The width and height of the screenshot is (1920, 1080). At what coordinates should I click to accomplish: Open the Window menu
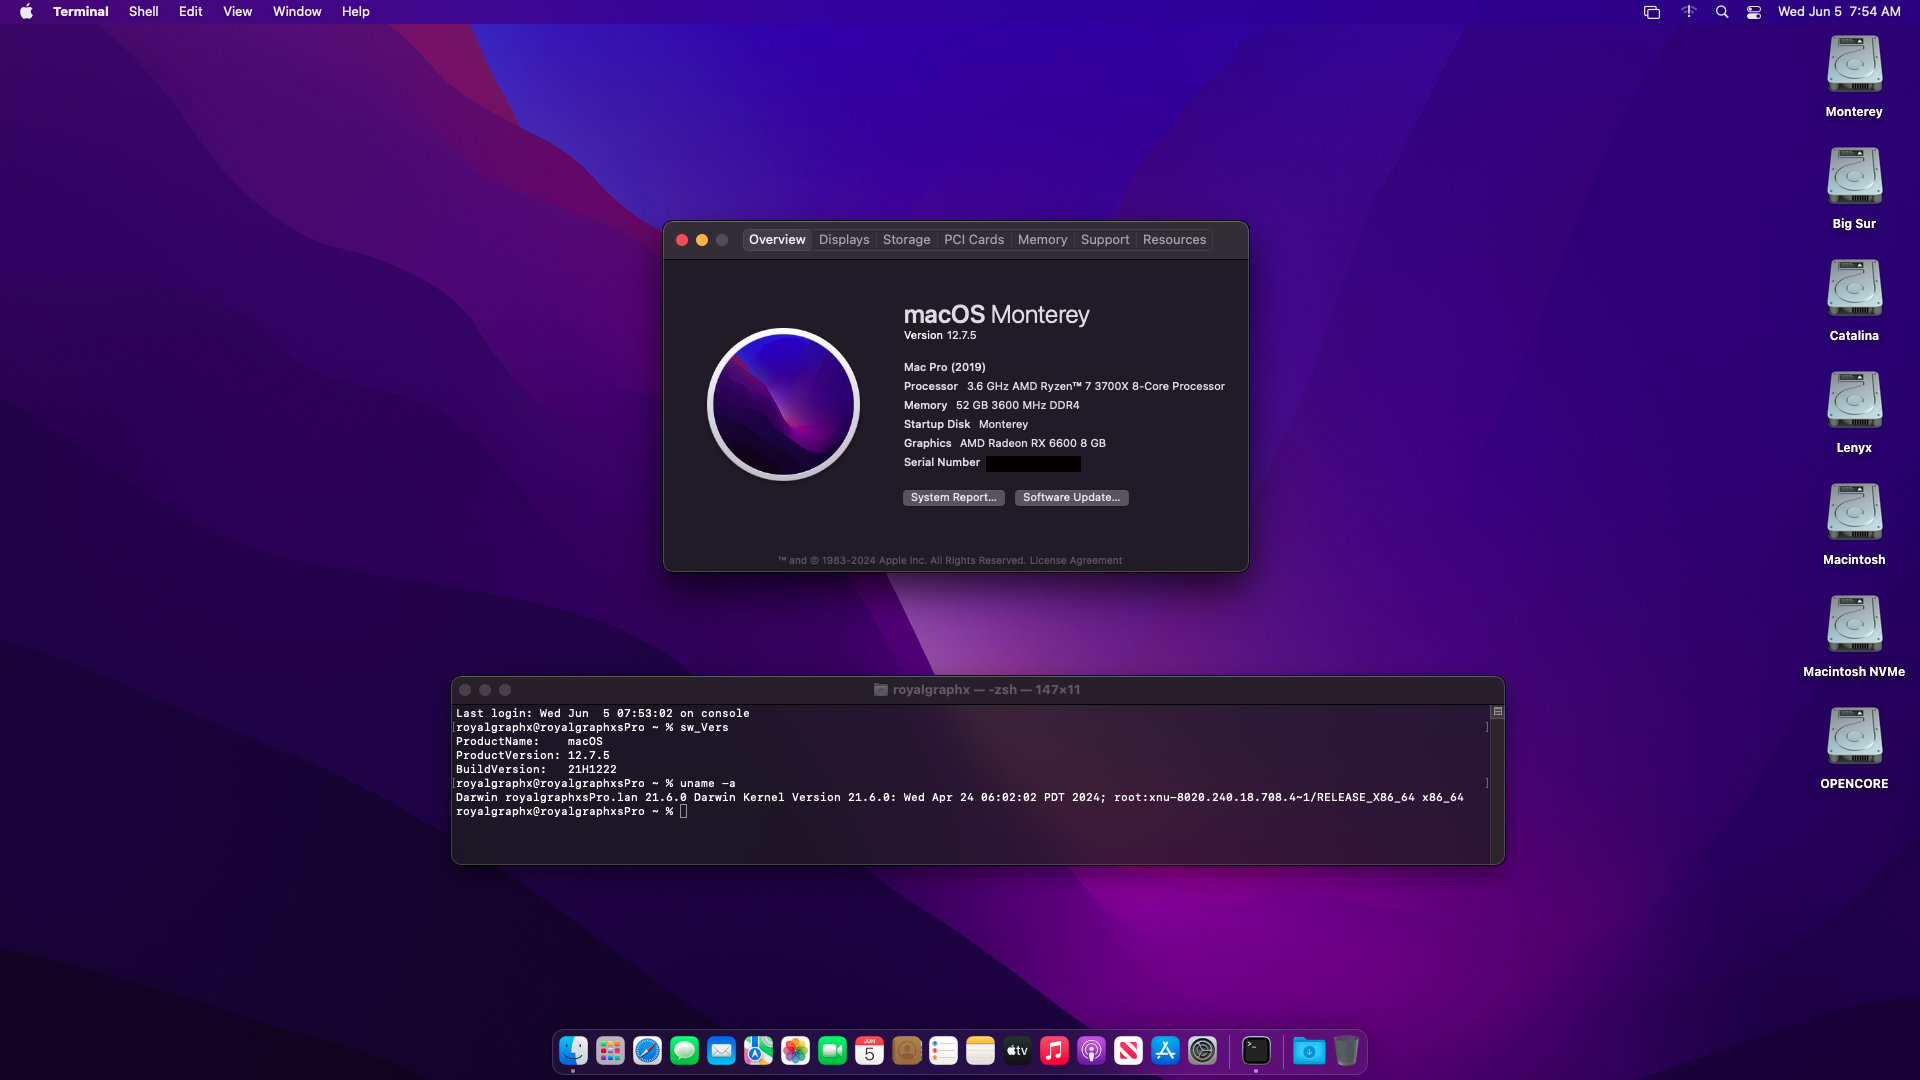(x=297, y=12)
